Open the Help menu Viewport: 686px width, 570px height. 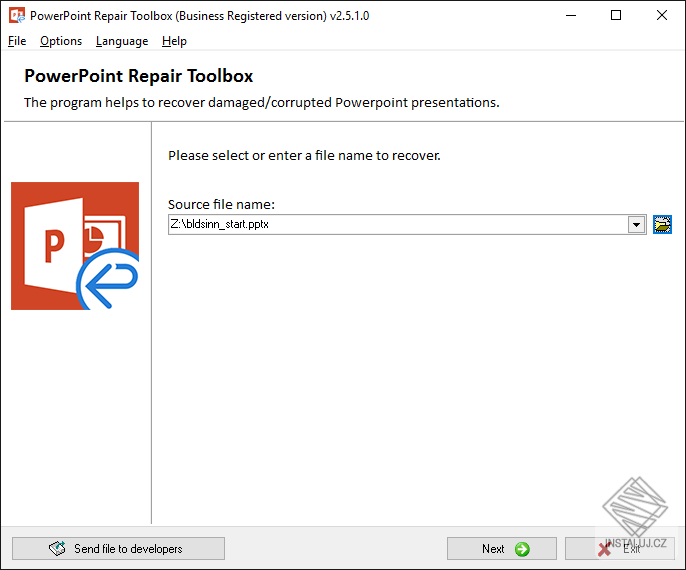pyautogui.click(x=174, y=41)
